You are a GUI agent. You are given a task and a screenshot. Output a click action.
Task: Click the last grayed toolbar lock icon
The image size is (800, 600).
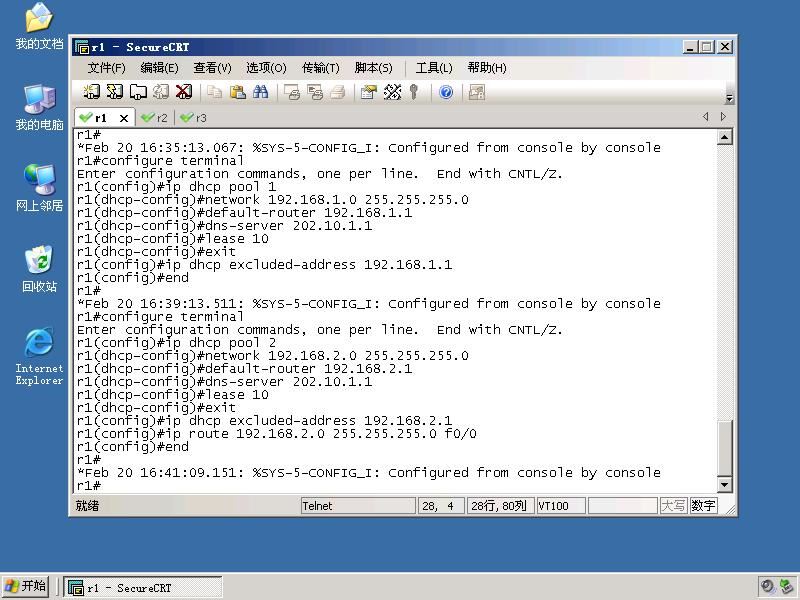(x=477, y=92)
